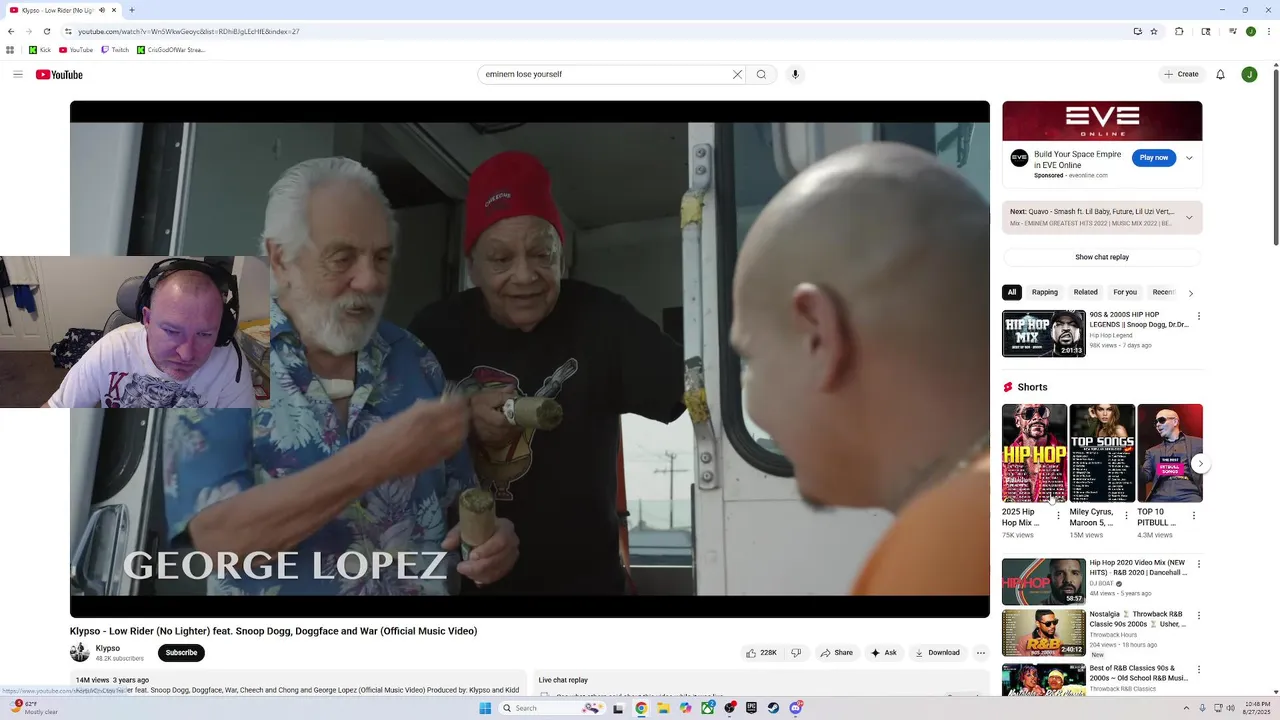Open options for the 2025 Hip Hop Mix short

[x=1058, y=516]
